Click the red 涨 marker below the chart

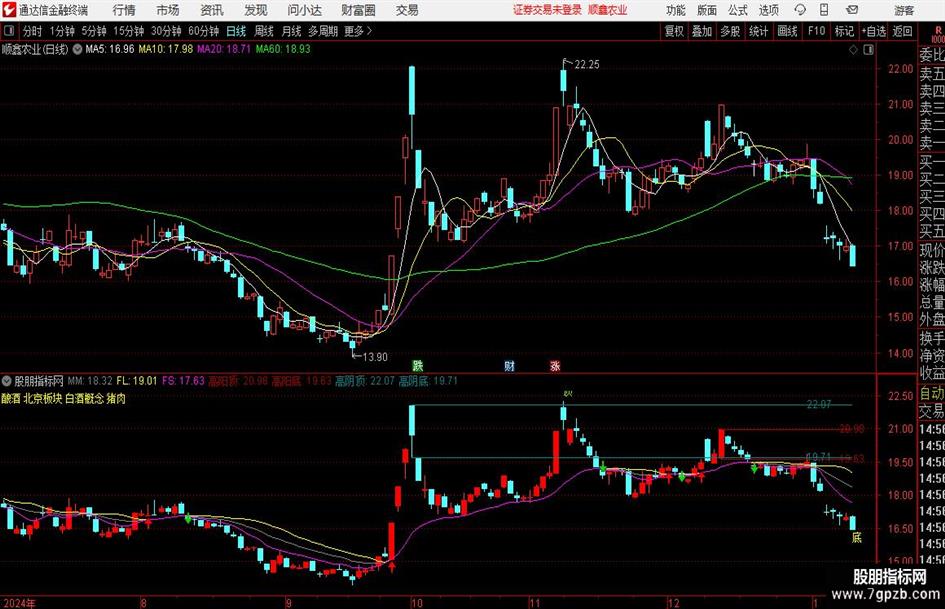(555, 365)
